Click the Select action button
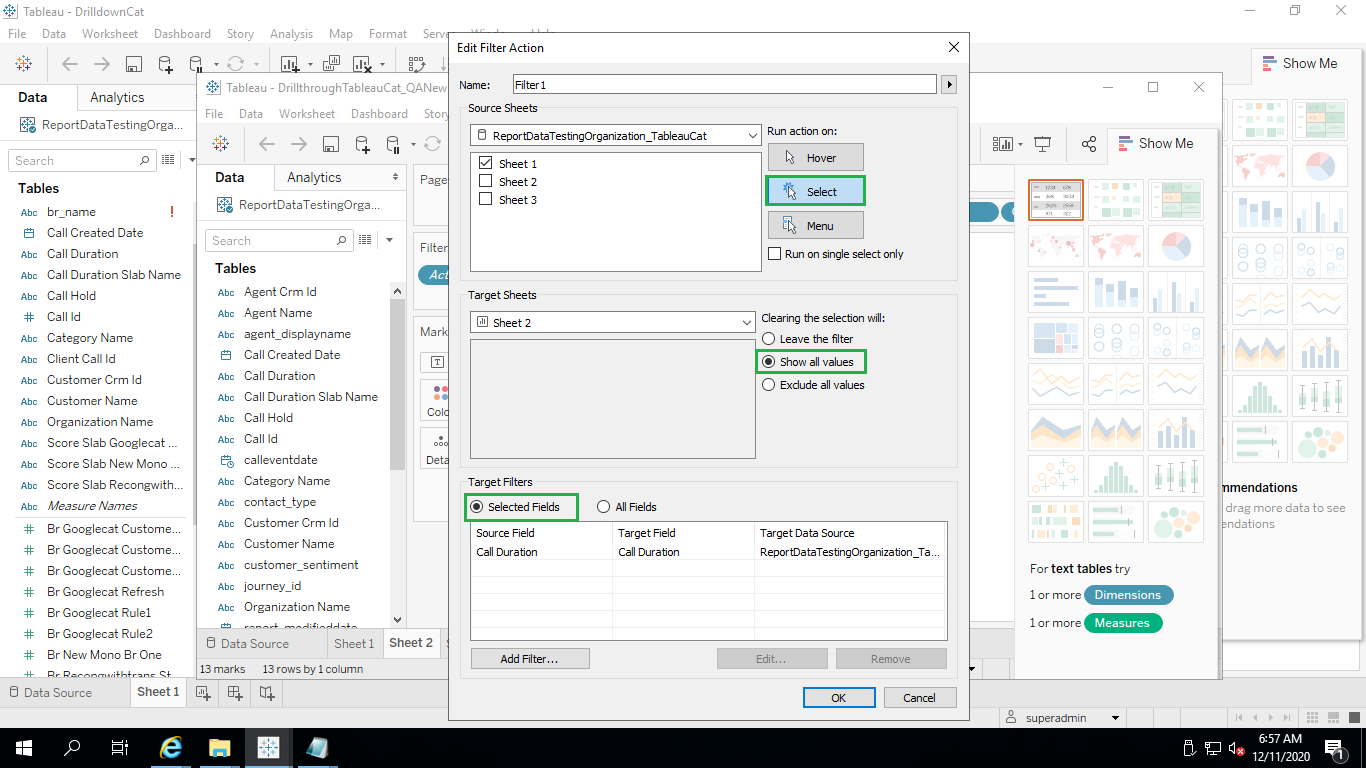The width and height of the screenshot is (1366, 768). coord(815,191)
